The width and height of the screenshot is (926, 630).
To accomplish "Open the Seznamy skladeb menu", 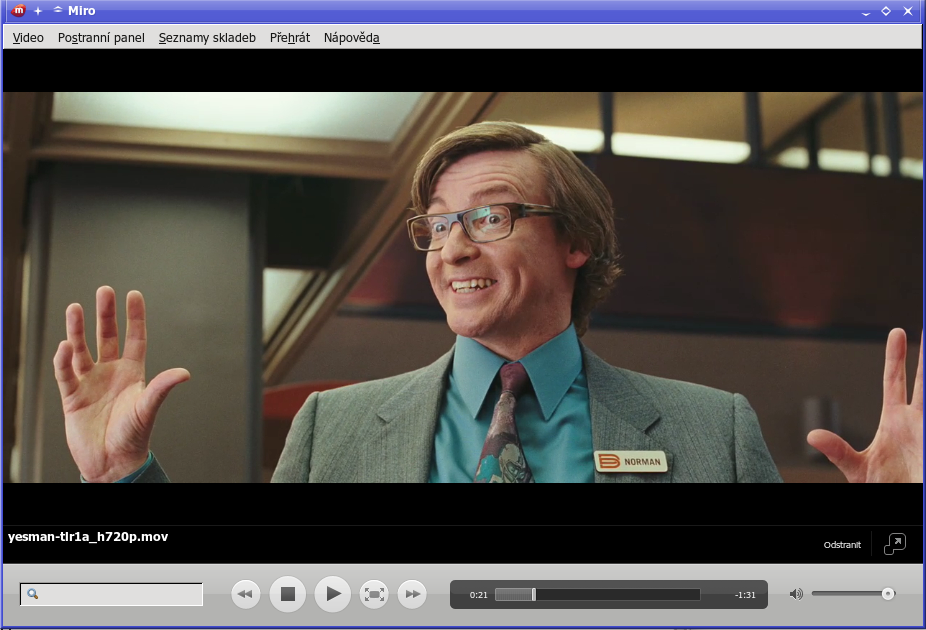I will (207, 38).
